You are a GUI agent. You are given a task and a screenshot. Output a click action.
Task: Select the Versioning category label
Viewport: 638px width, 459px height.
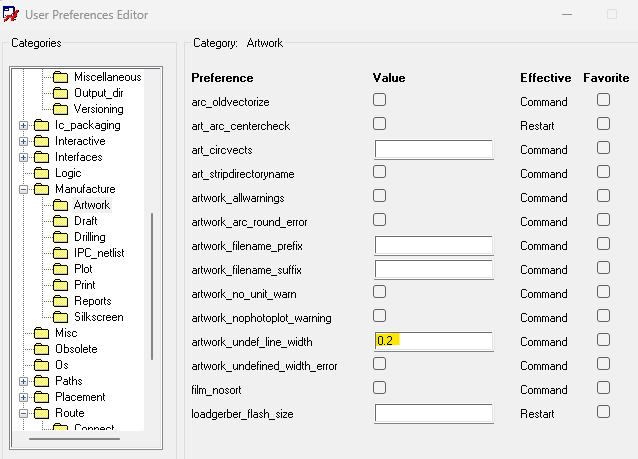point(98,109)
